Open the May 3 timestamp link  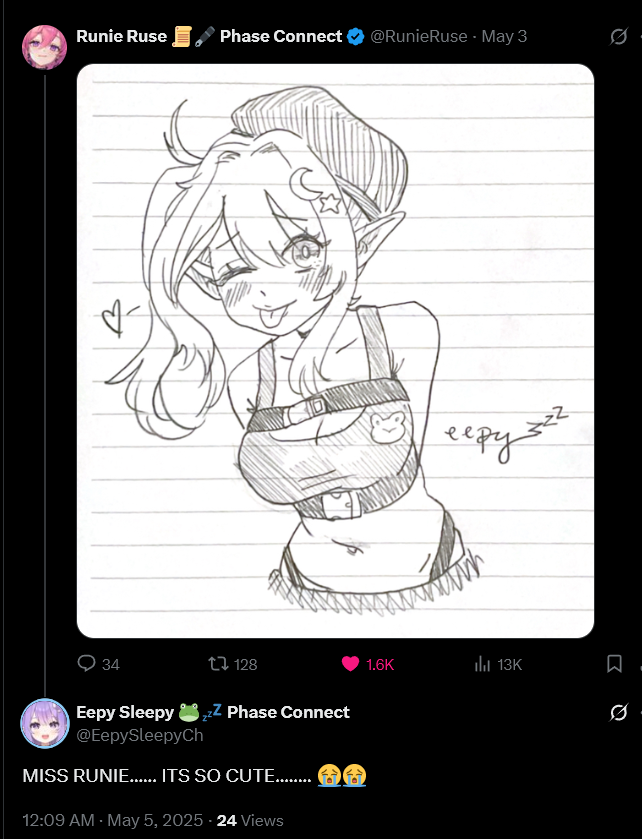pyautogui.click(x=504, y=36)
